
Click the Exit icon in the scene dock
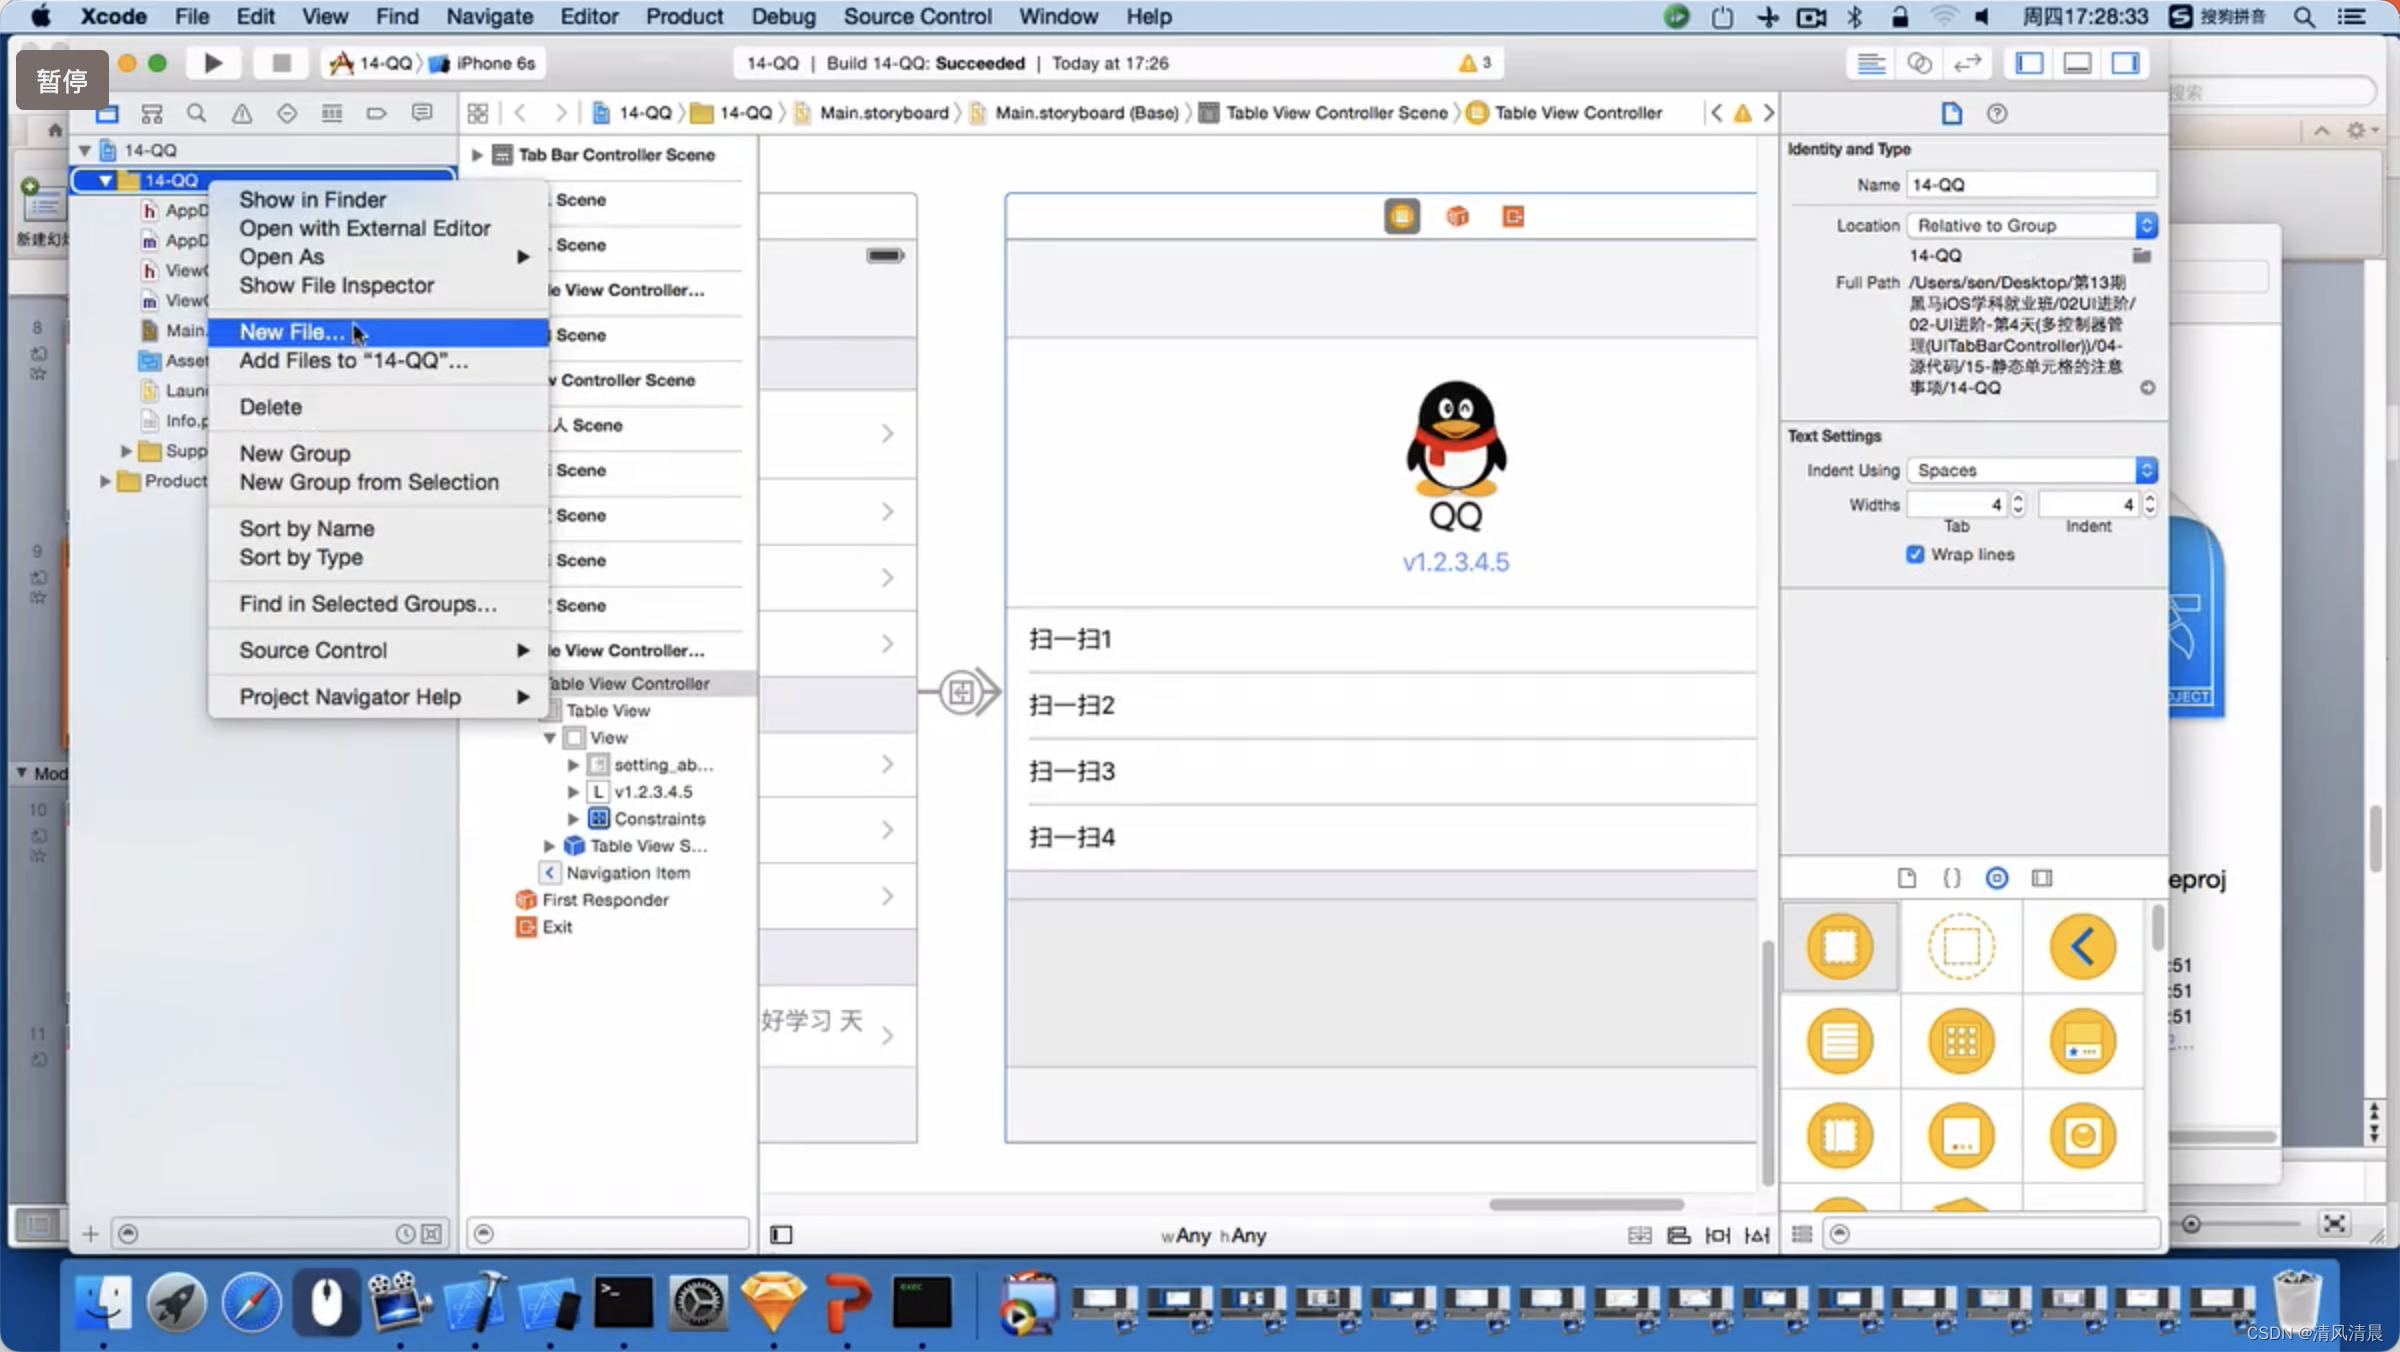click(x=1513, y=216)
